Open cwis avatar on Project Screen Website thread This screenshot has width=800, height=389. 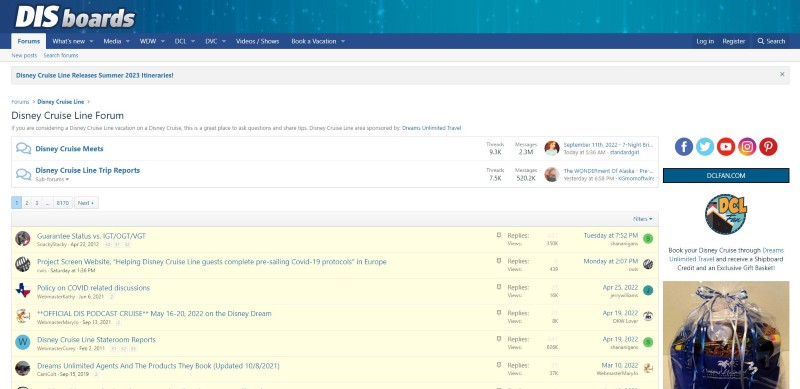pos(22,264)
